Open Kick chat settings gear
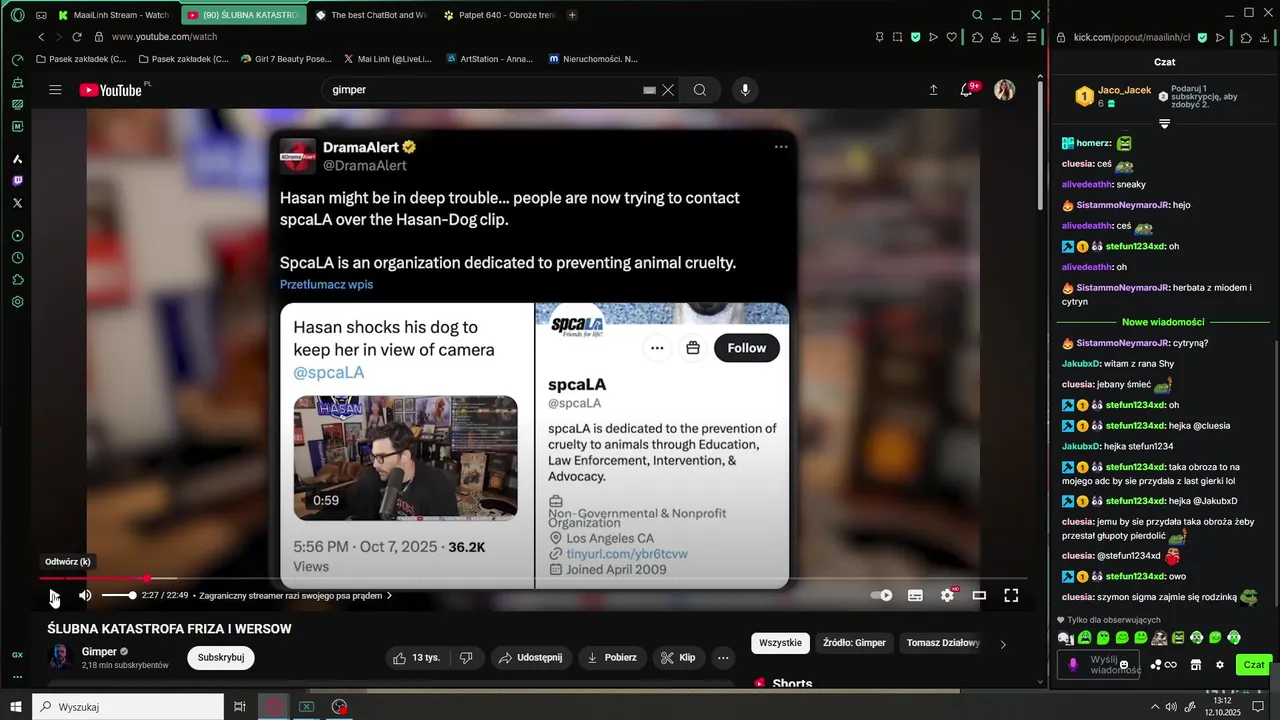 (x=1219, y=665)
